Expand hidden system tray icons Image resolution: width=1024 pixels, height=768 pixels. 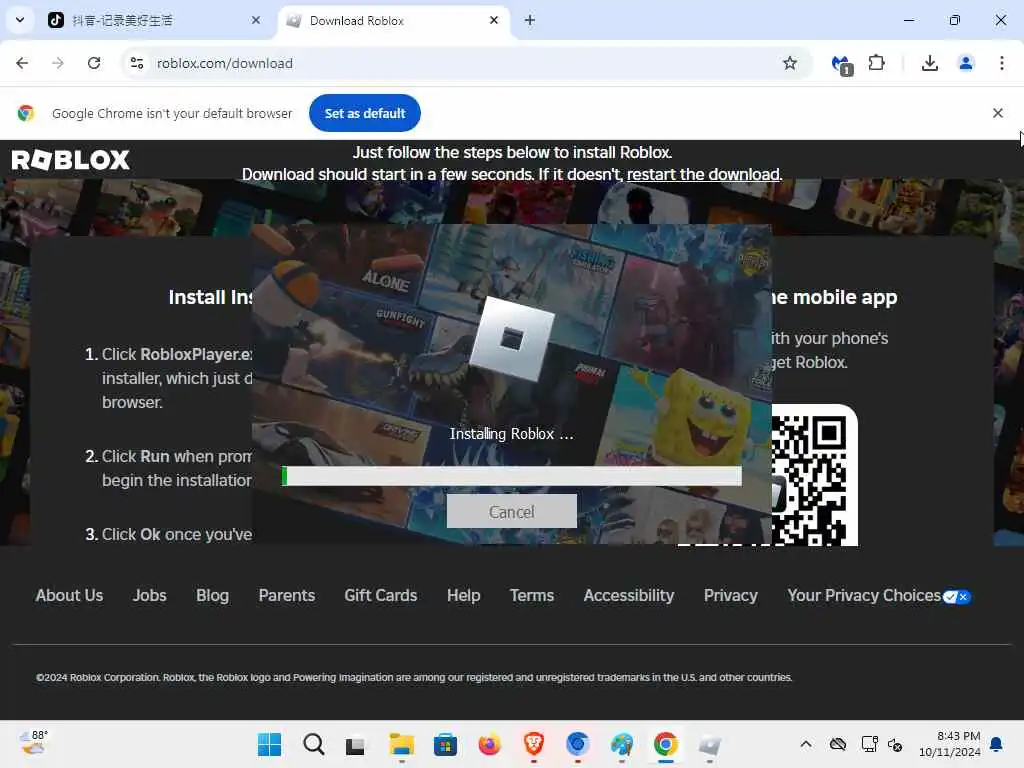[806, 744]
